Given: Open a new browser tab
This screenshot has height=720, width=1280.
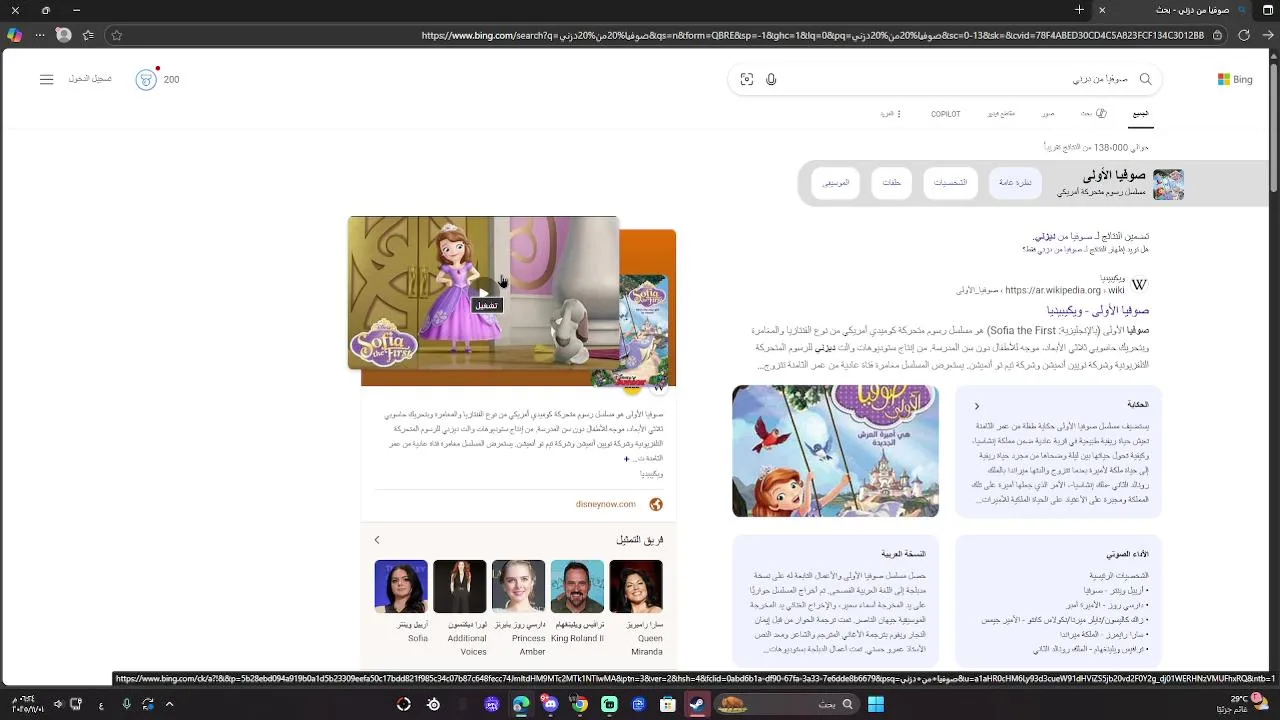Looking at the screenshot, I should [1079, 10].
